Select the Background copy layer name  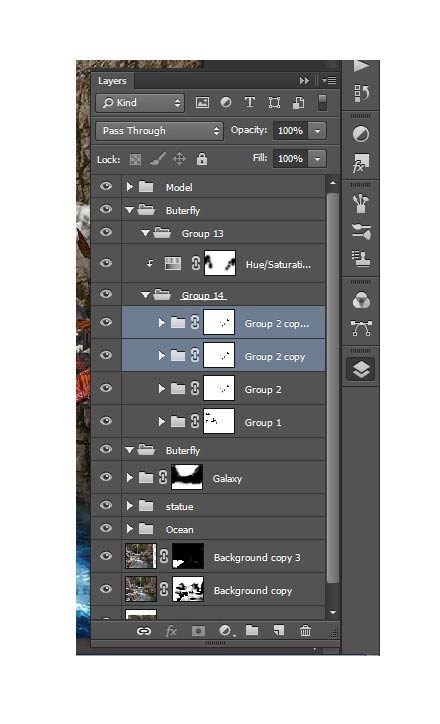point(253,591)
